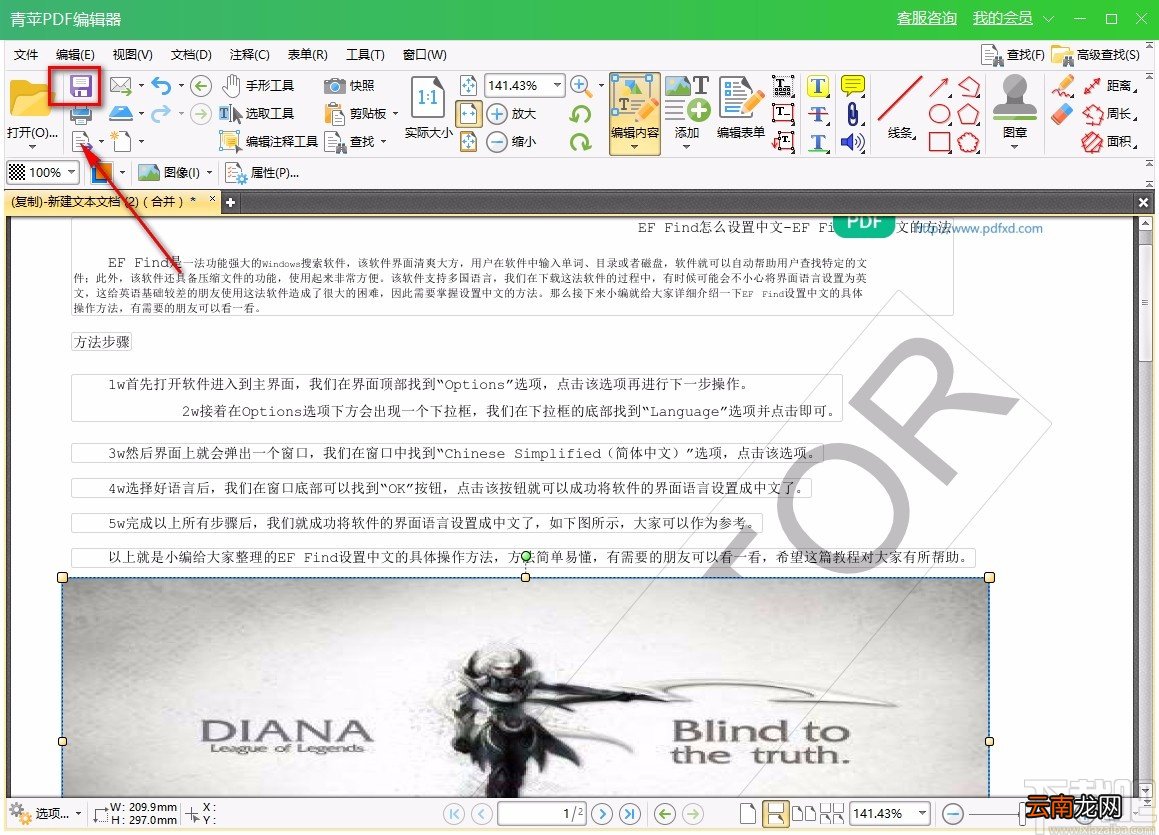Select the yellow highlight text T tool
Screen dimensions: 1159x835
tap(818, 86)
